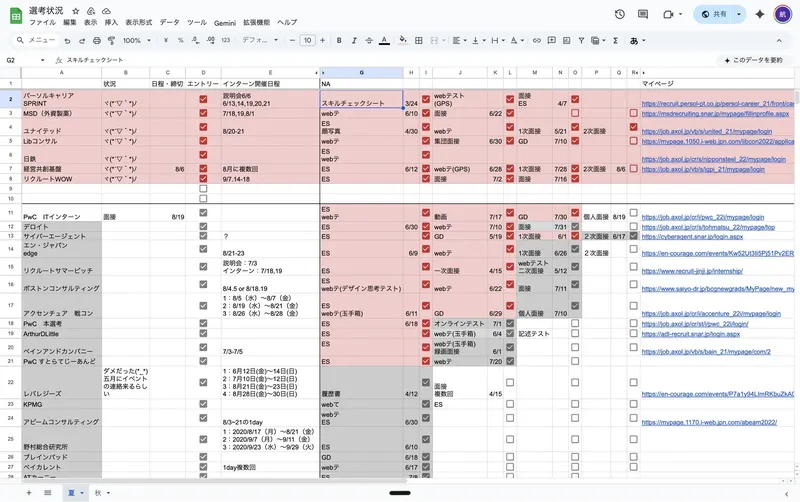Screen dimensions: 800x502
Task: Open input tools あ dropdown
Action: point(637,40)
